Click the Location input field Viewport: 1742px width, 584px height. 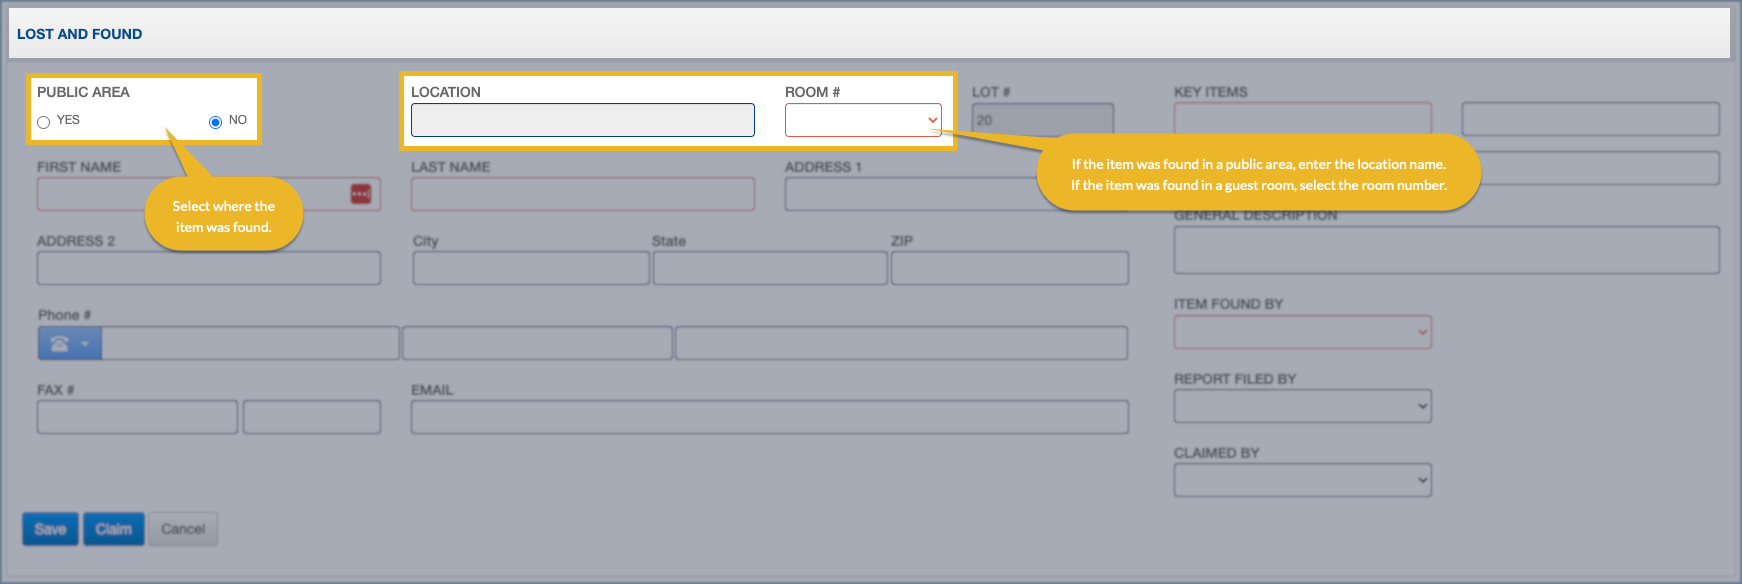(x=582, y=120)
